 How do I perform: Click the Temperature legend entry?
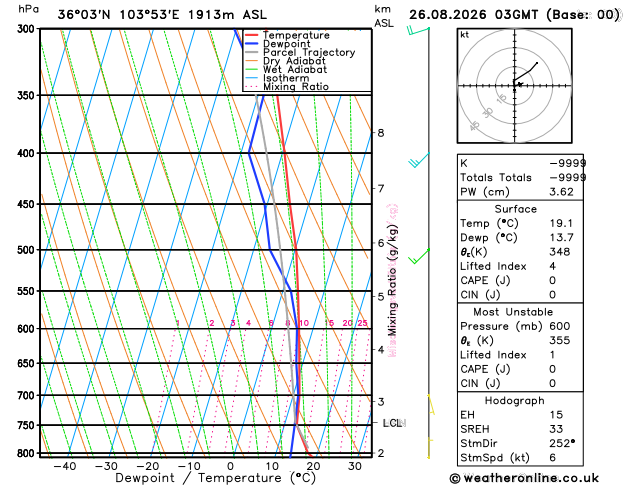(287, 35)
